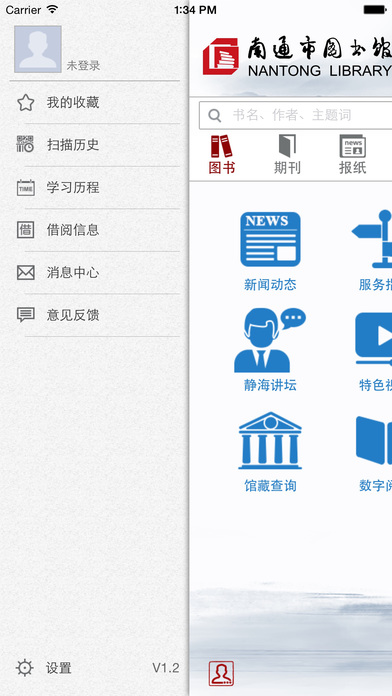Open the signpost service guide icon
The height and width of the screenshot is (696, 392).
[372, 239]
